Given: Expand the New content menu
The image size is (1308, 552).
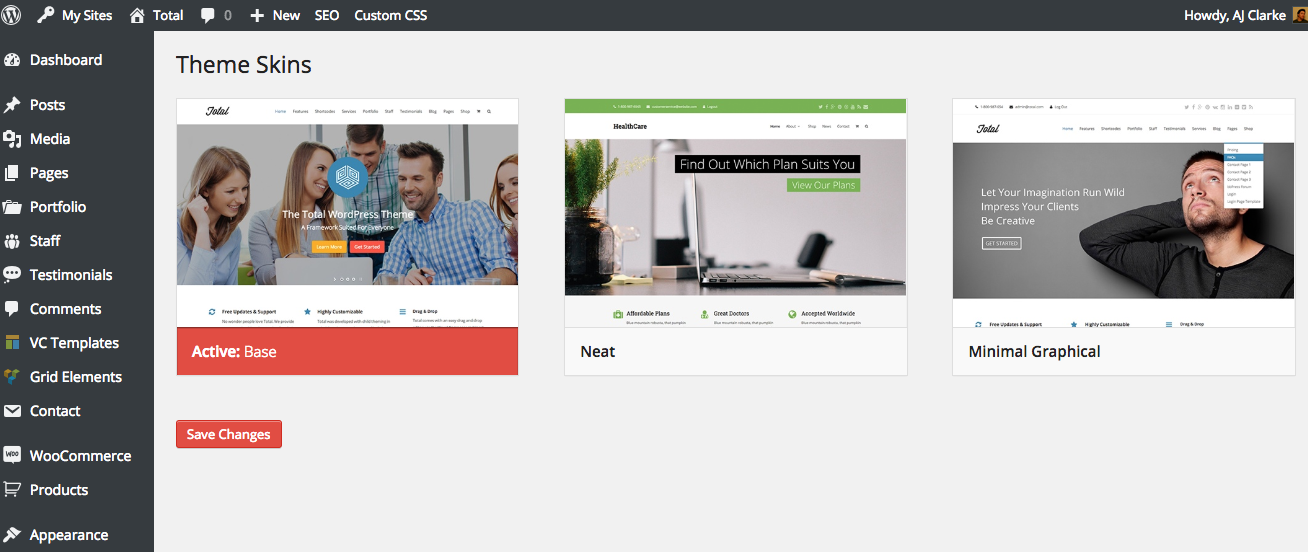Looking at the screenshot, I should (x=275, y=15).
